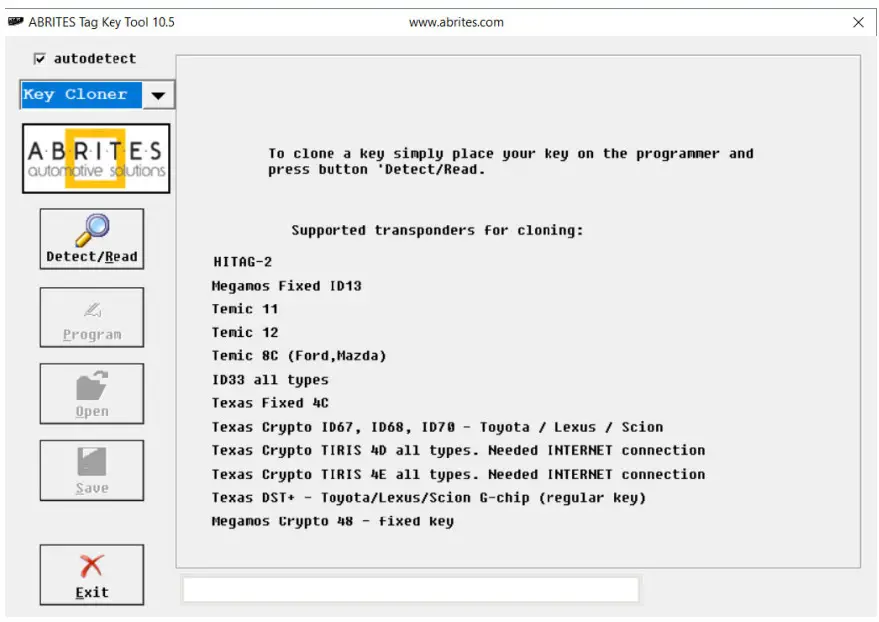Screen dimensions: 879x622
Task: Click the Tag Key Tool title bar icon
Action: pos(18,21)
